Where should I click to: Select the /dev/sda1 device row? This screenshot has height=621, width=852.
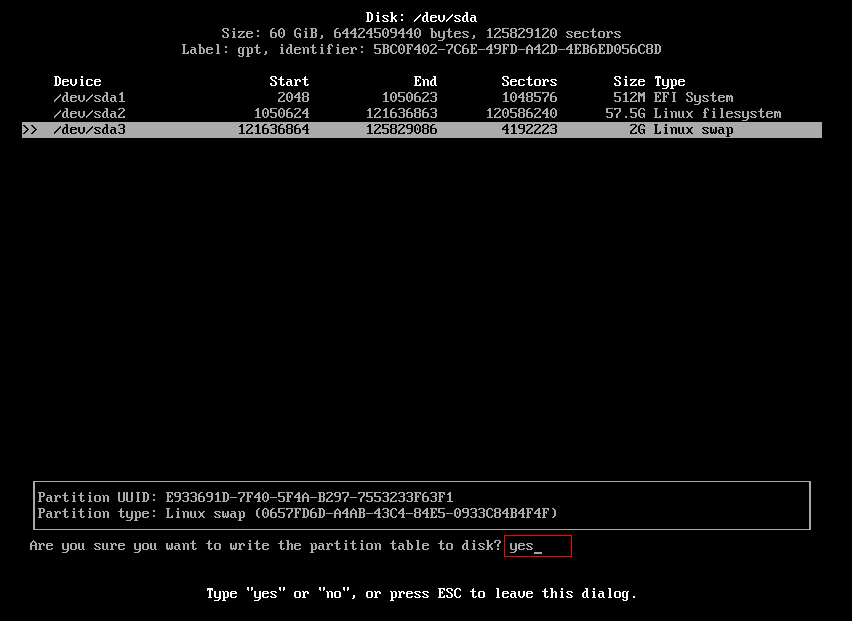422,98
